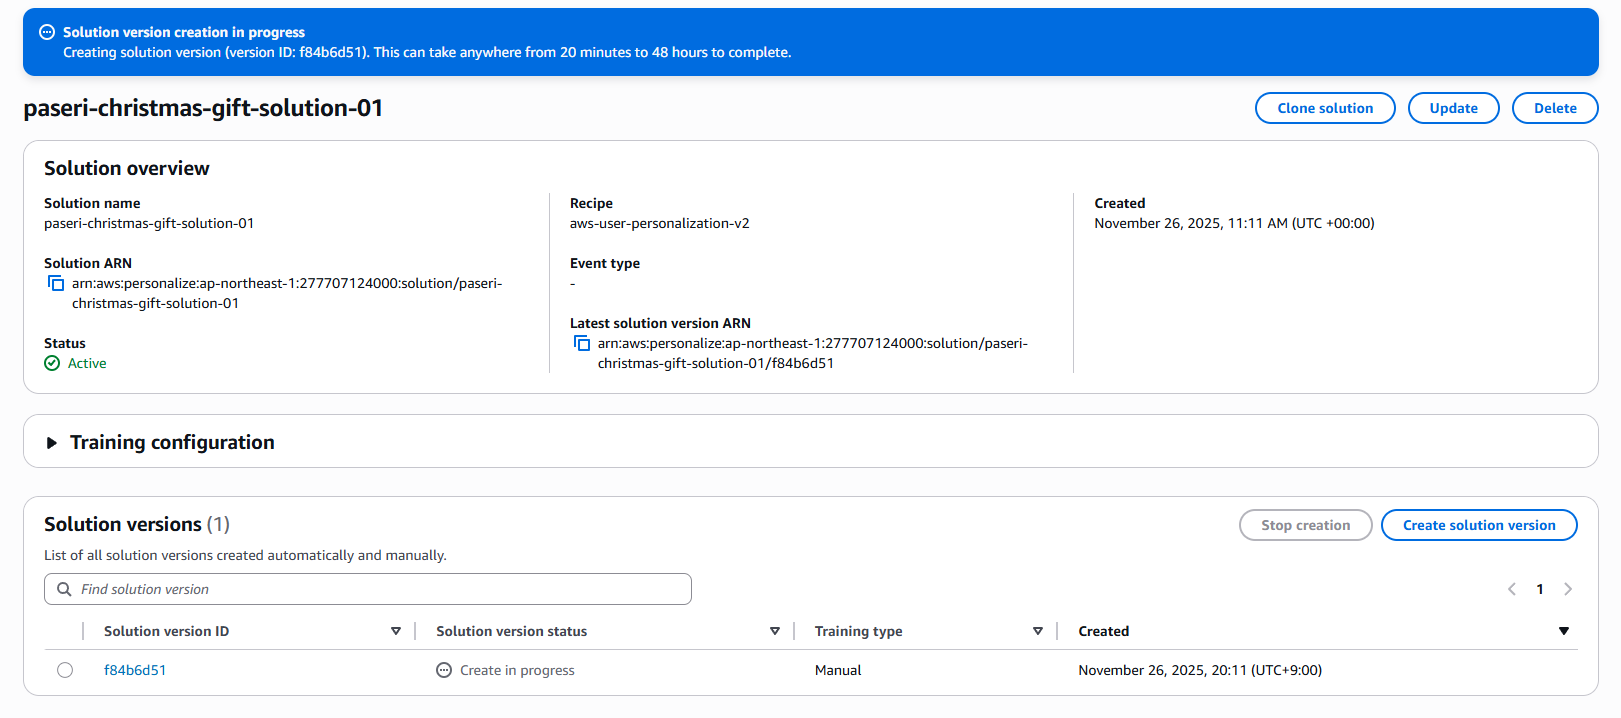Expand the Training configuration section
The width and height of the screenshot is (1621, 718).
52,443
